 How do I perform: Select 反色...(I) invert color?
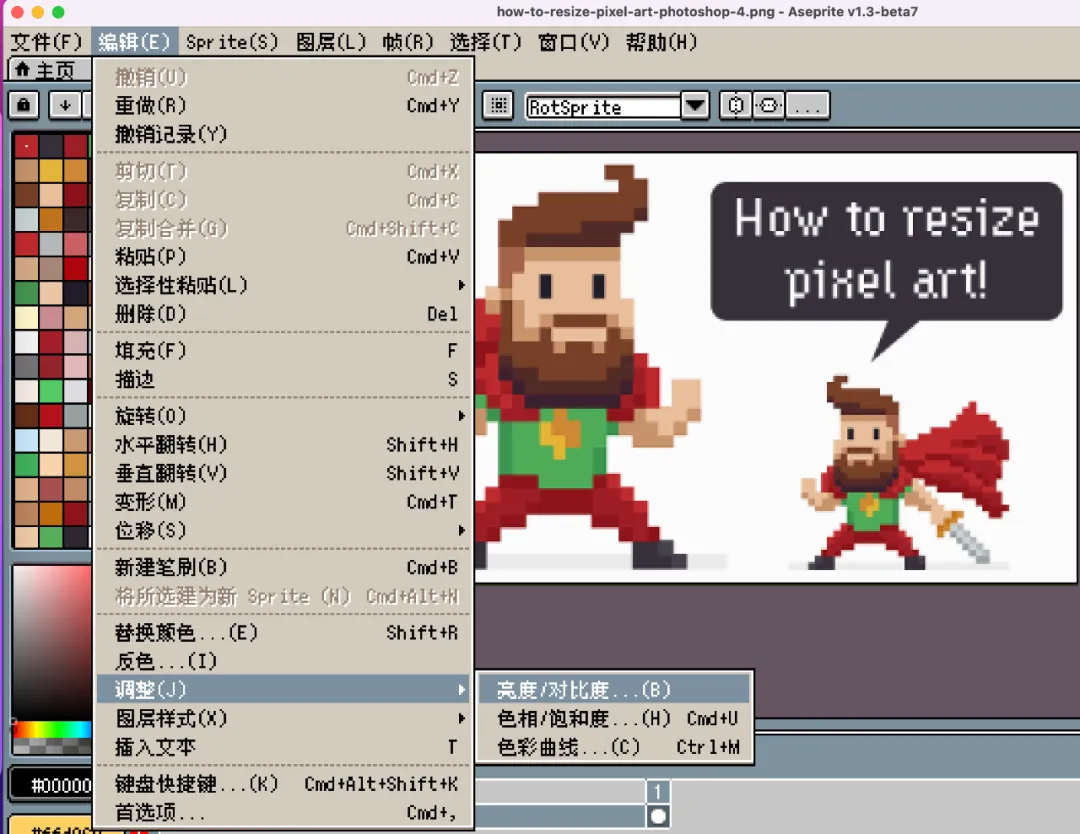(x=283, y=661)
